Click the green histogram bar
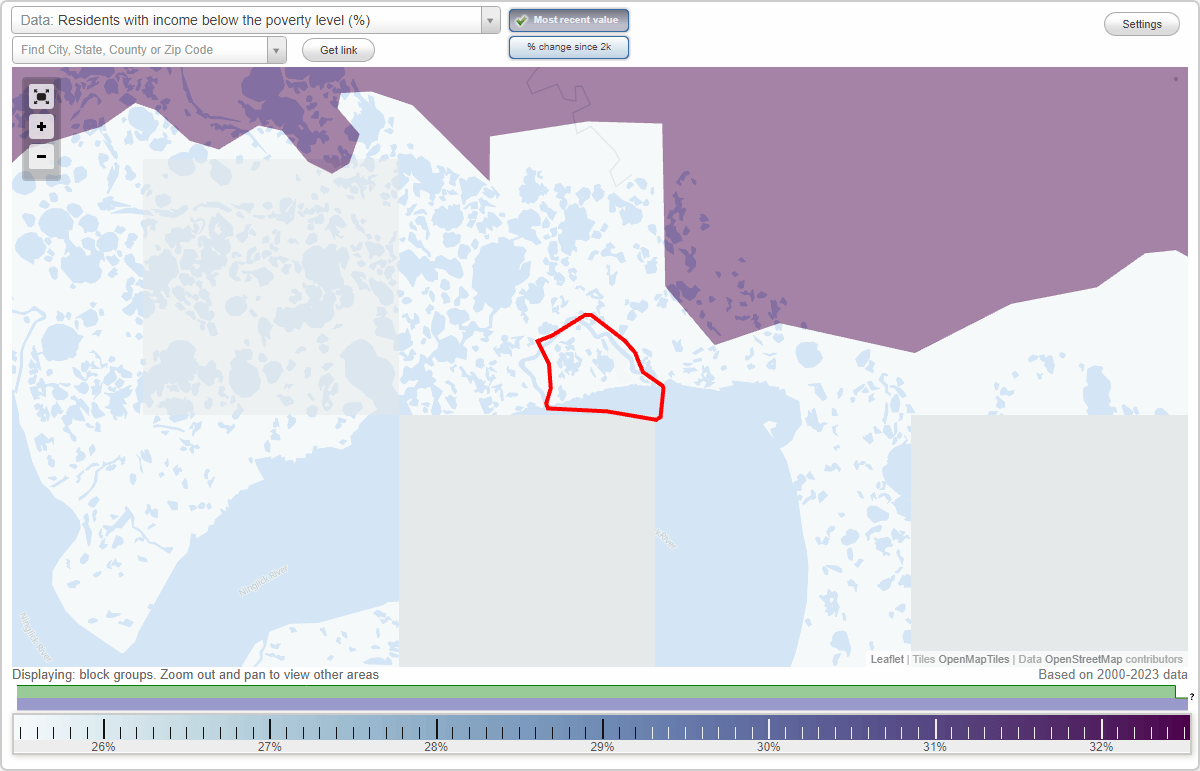This screenshot has height=771, width=1200. click(596, 691)
